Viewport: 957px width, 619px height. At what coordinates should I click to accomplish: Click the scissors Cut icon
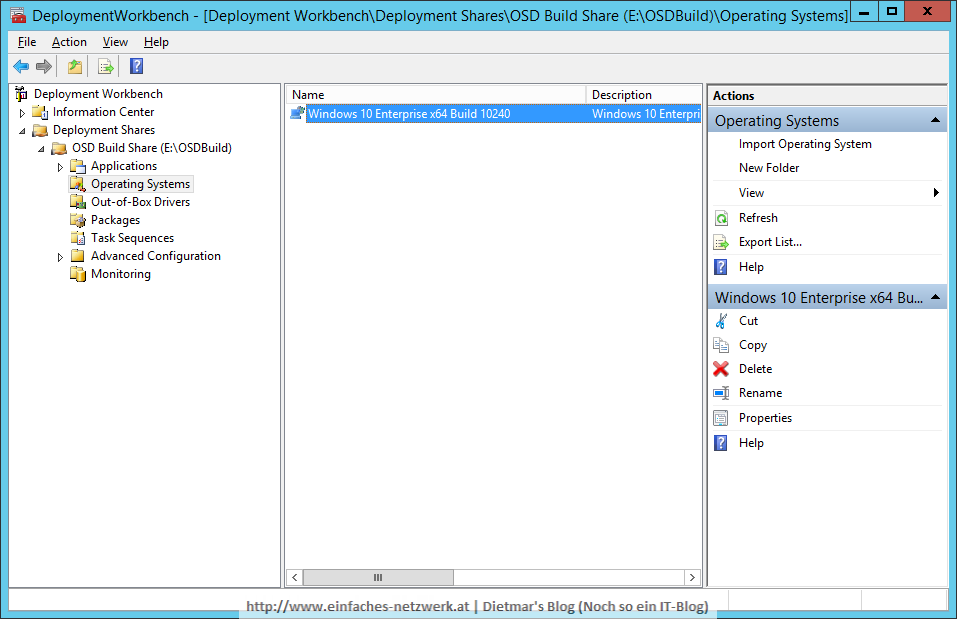tap(721, 320)
